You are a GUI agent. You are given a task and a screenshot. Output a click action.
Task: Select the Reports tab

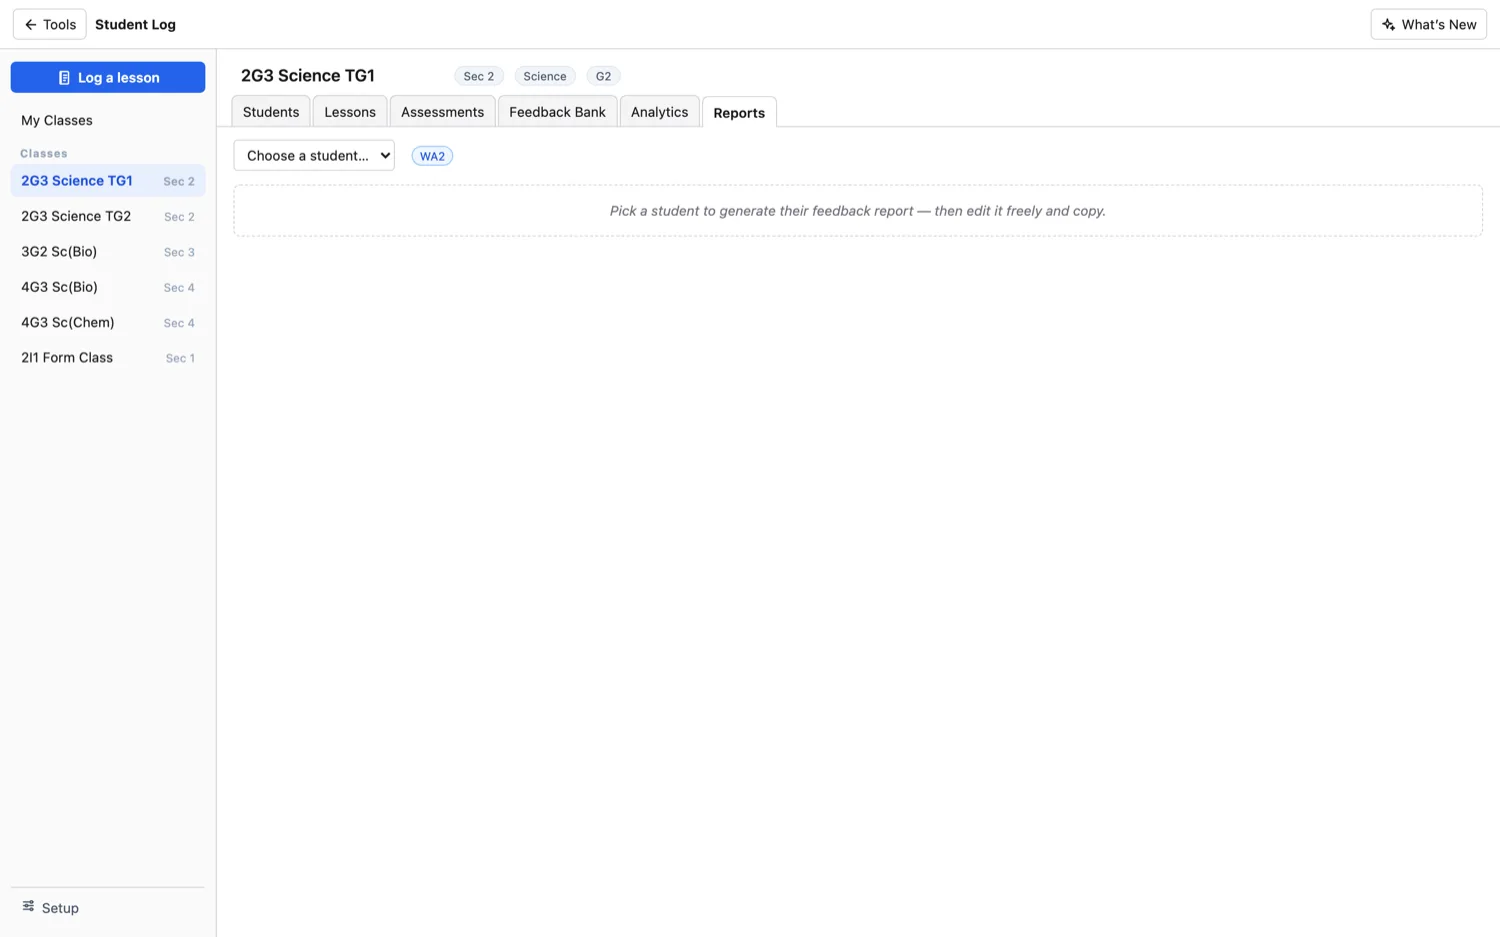click(x=739, y=113)
